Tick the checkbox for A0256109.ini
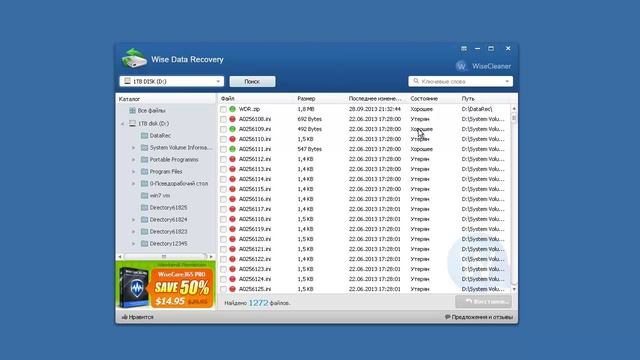This screenshot has height=360, width=640. click(x=223, y=129)
